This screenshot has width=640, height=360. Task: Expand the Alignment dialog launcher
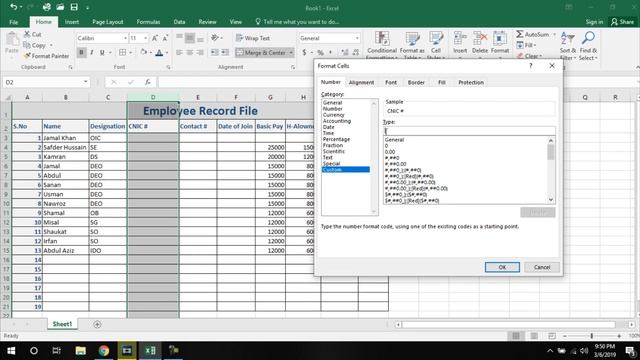tap(293, 67)
